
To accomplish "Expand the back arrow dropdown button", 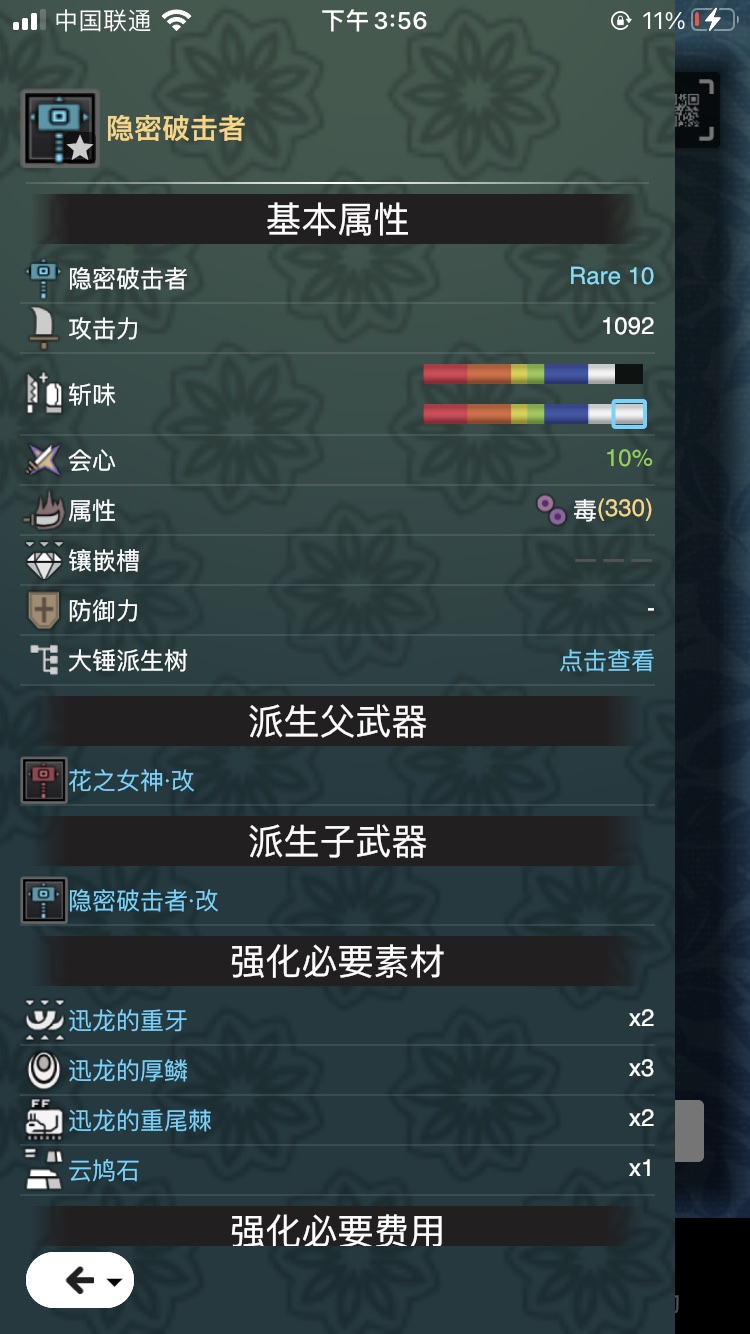I will click(x=80, y=1280).
